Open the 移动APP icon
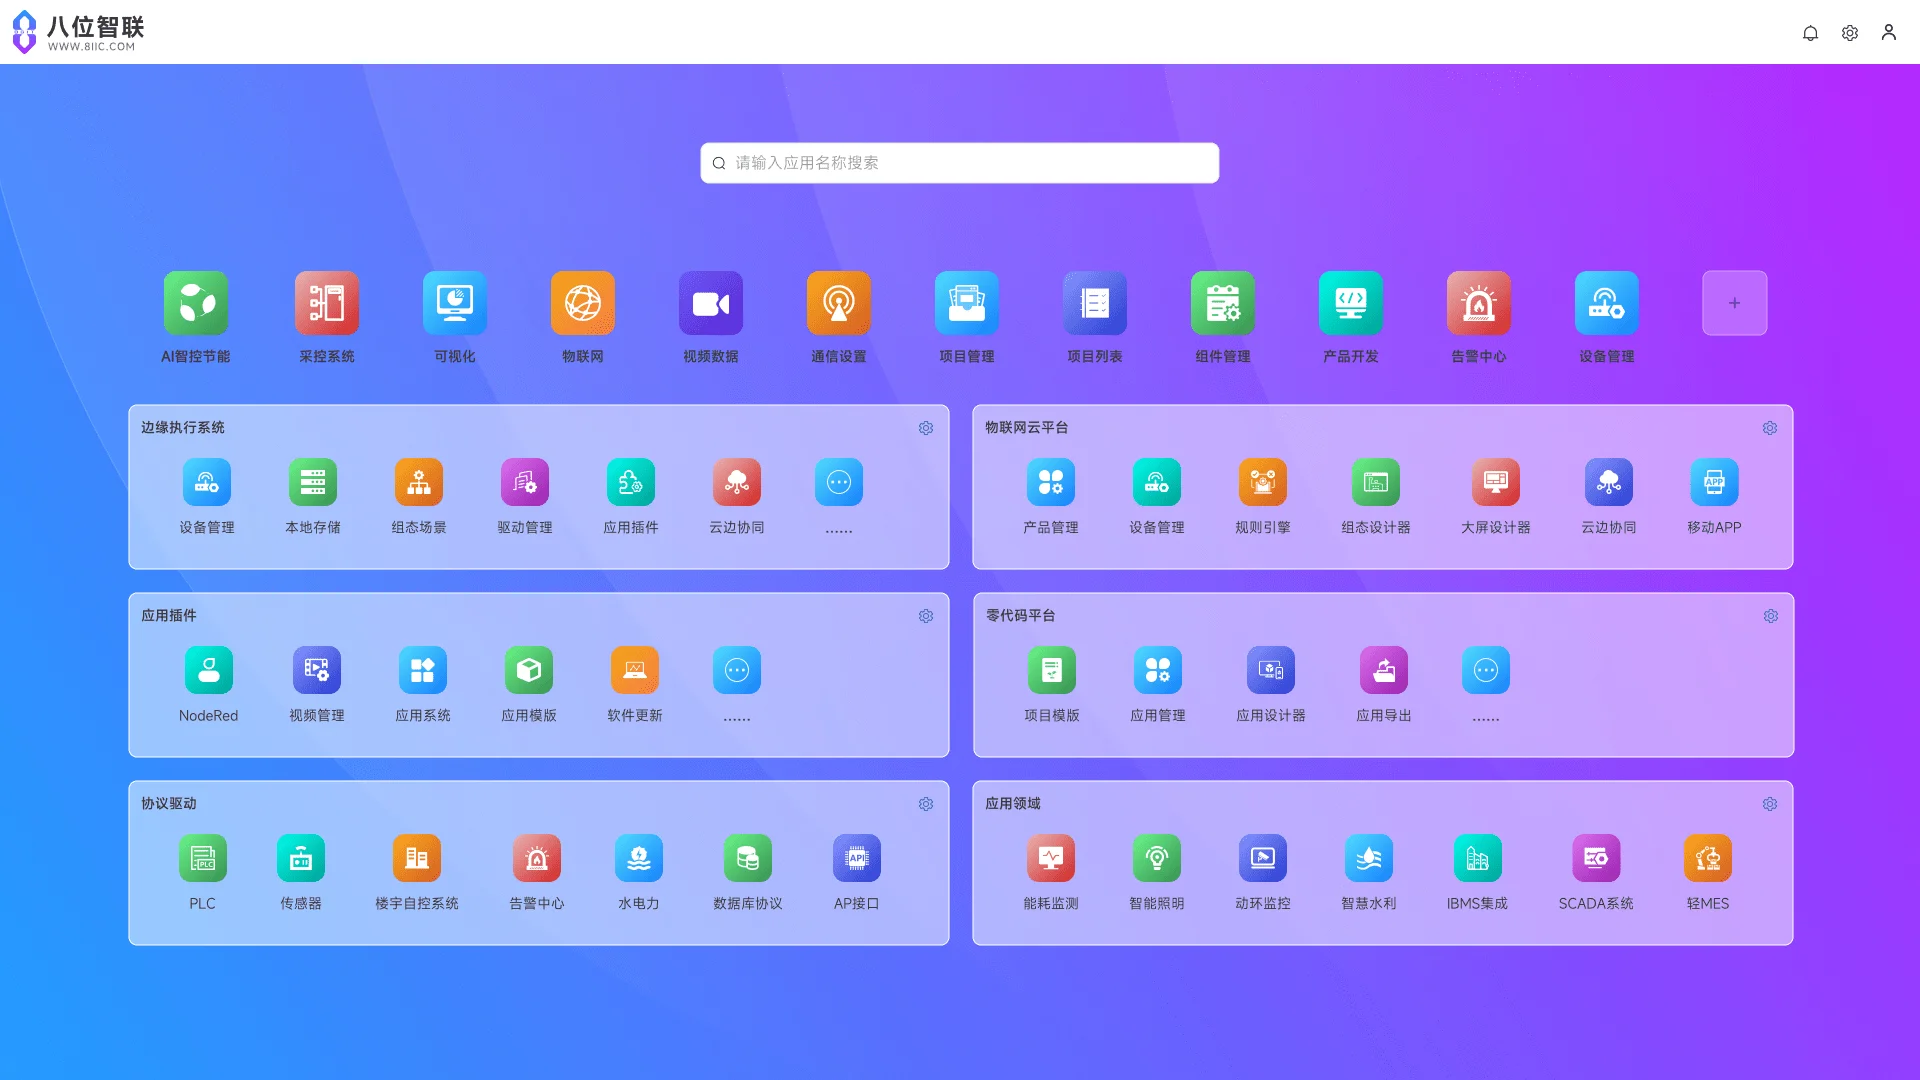This screenshot has width=1920, height=1080. (x=1715, y=482)
